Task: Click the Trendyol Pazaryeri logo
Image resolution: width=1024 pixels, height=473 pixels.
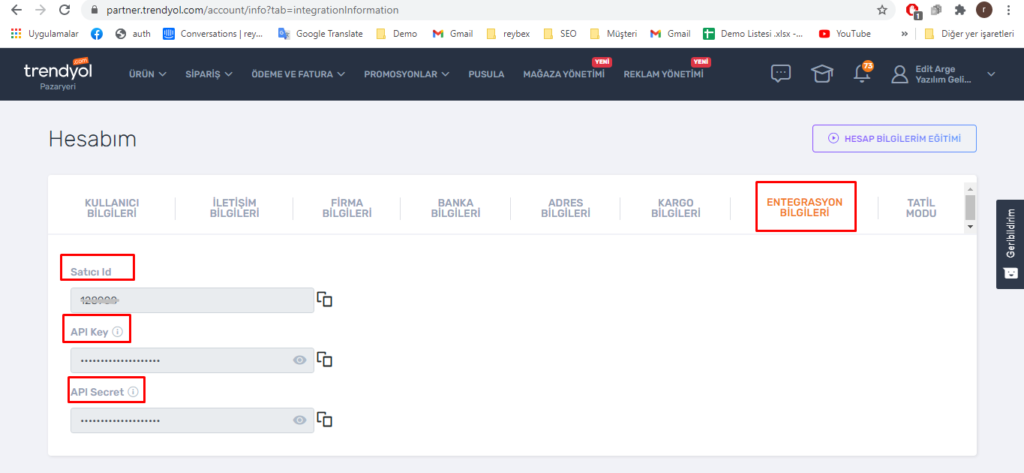Action: point(57,73)
